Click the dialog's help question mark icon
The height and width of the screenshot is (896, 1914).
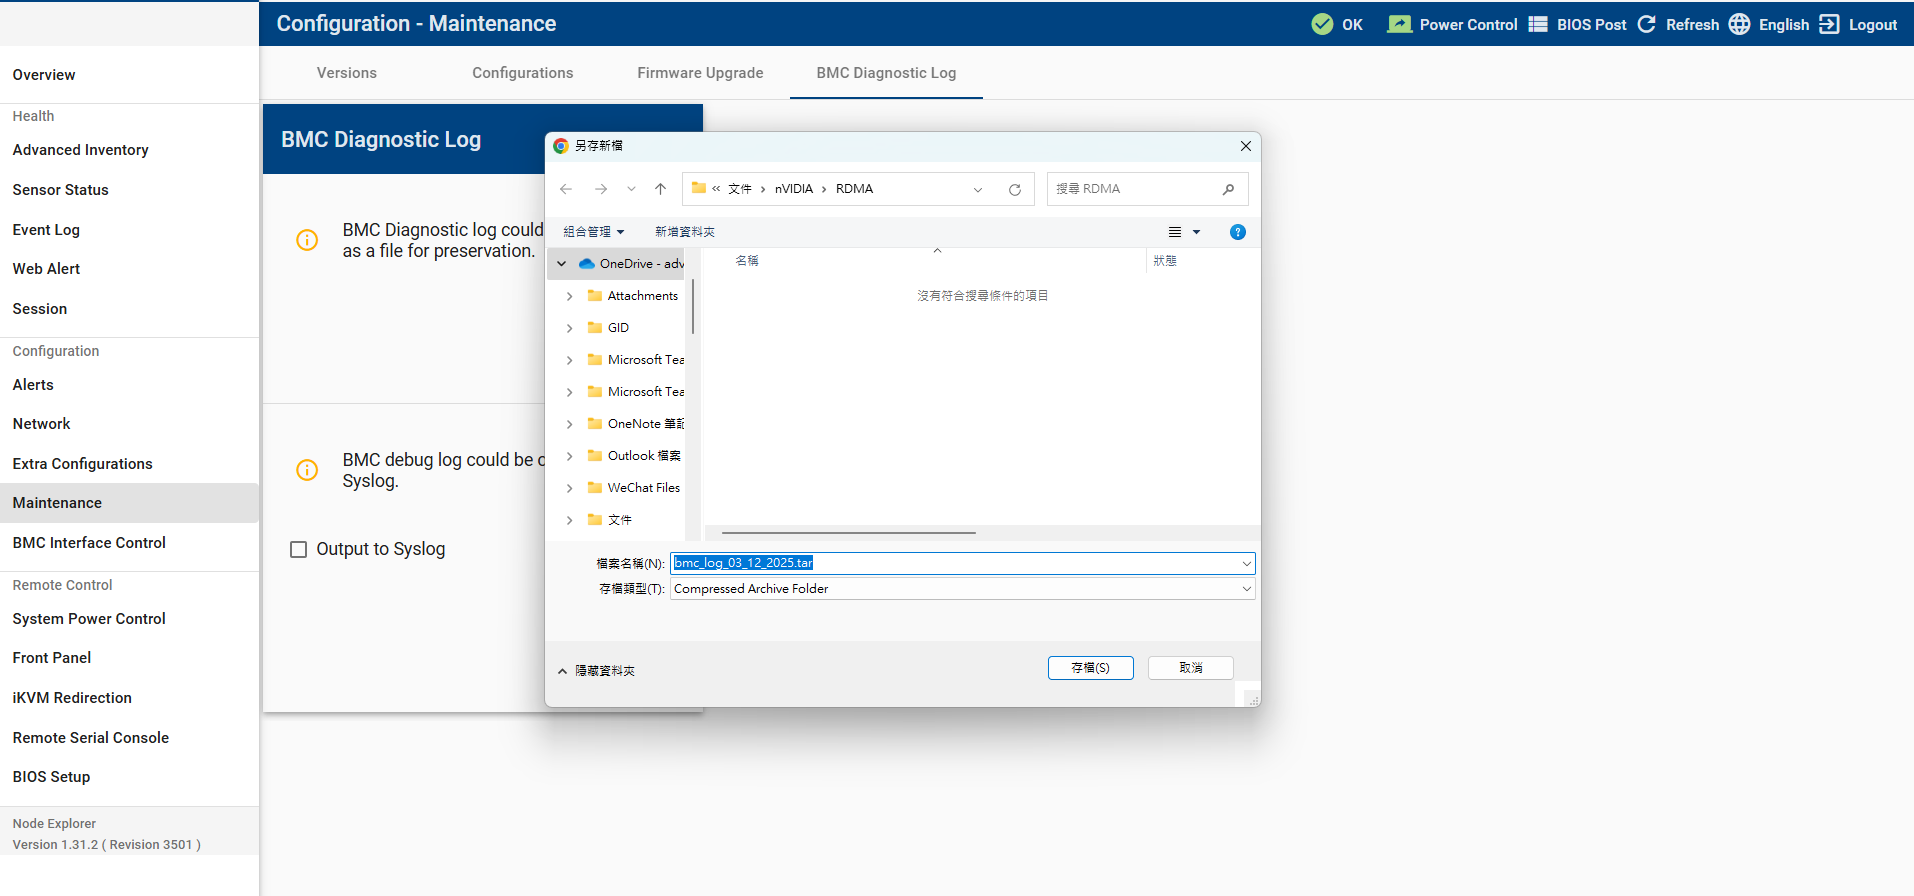(1238, 232)
